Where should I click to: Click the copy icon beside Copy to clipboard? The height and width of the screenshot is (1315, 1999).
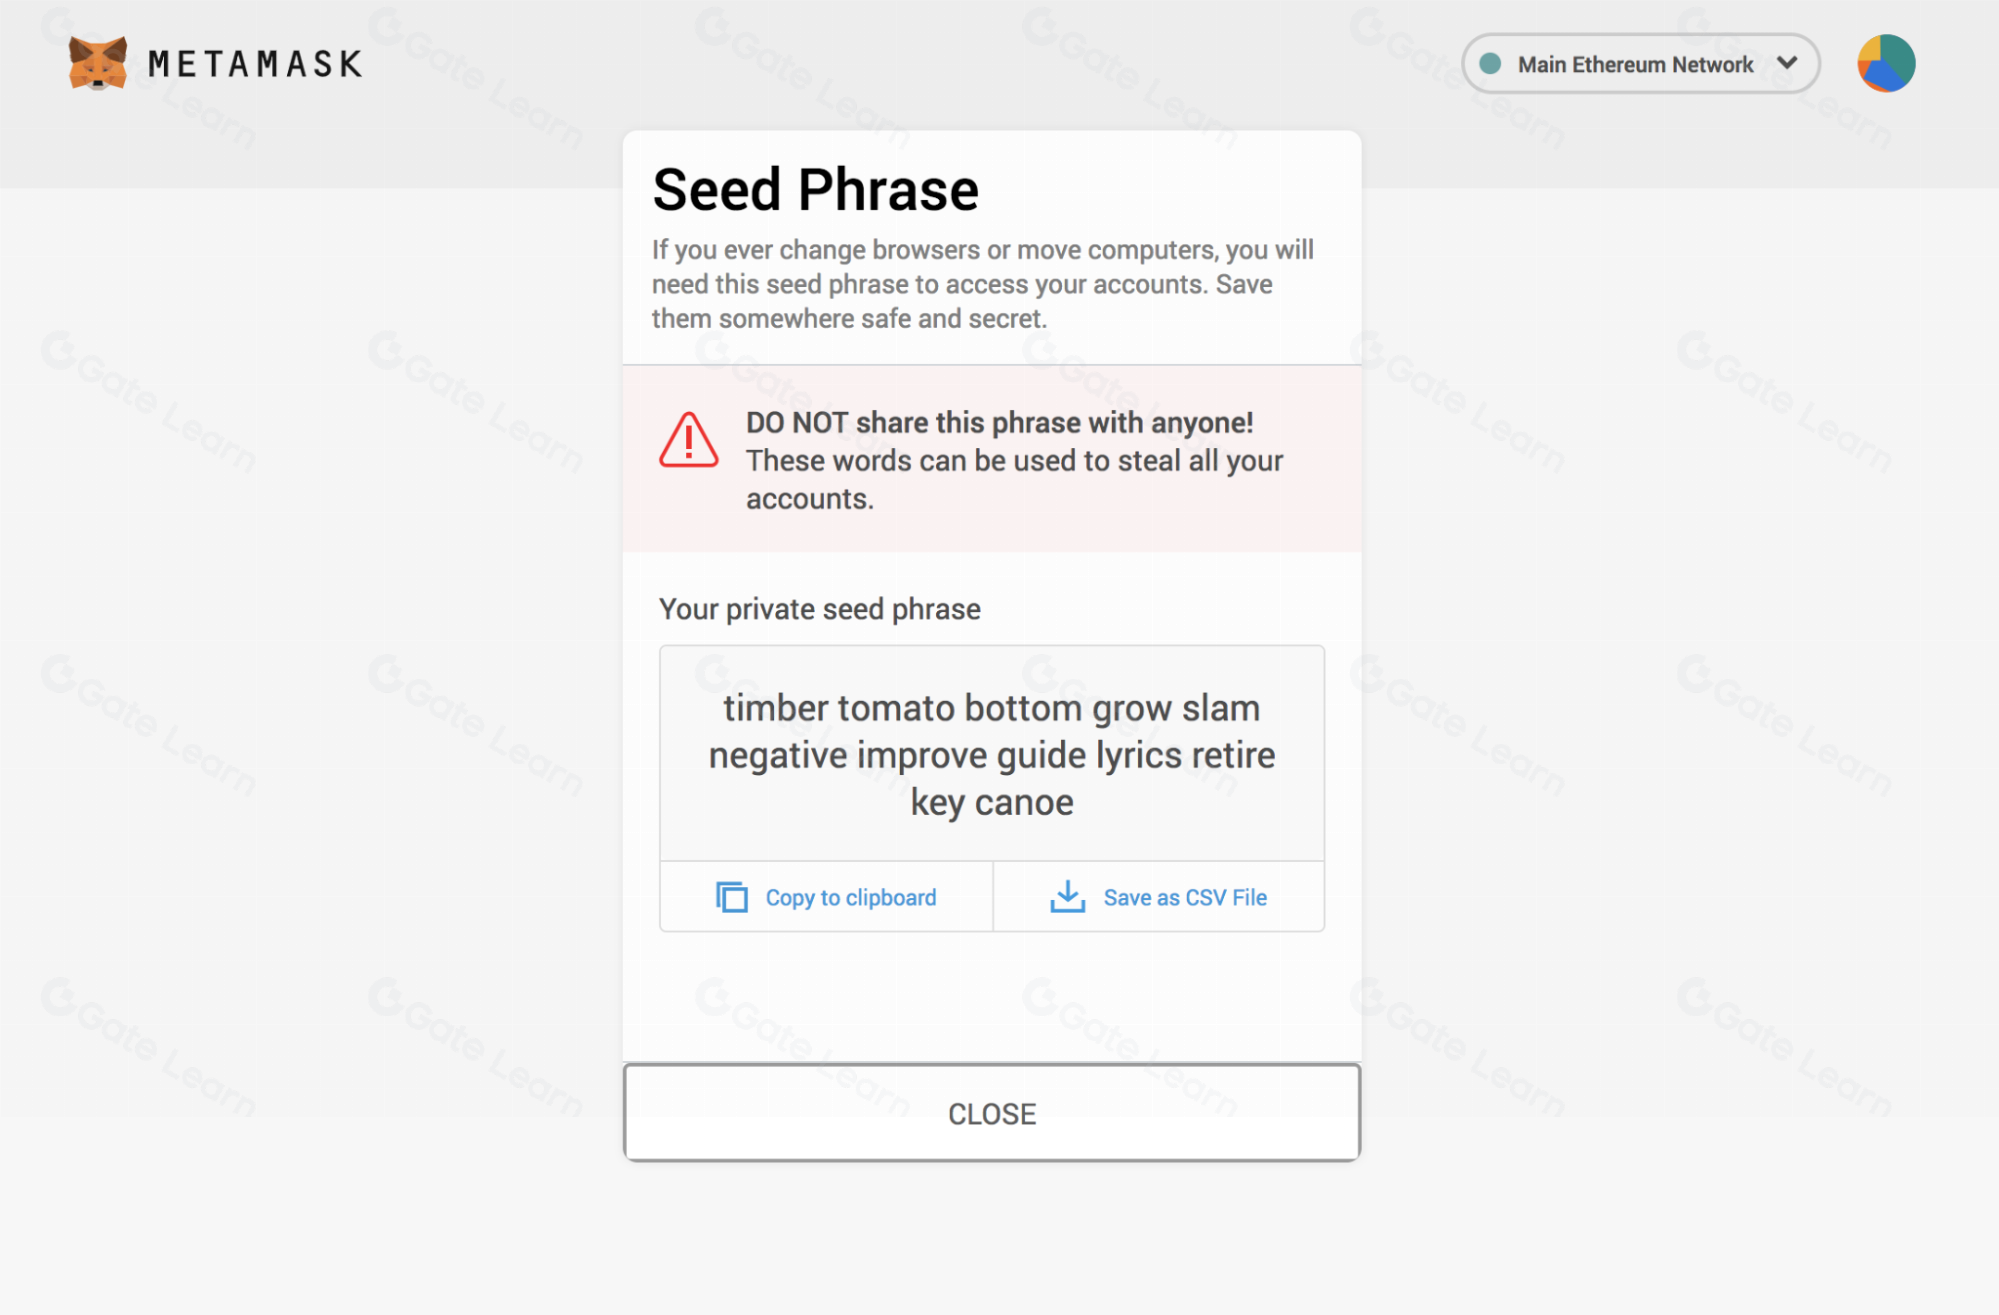(732, 897)
